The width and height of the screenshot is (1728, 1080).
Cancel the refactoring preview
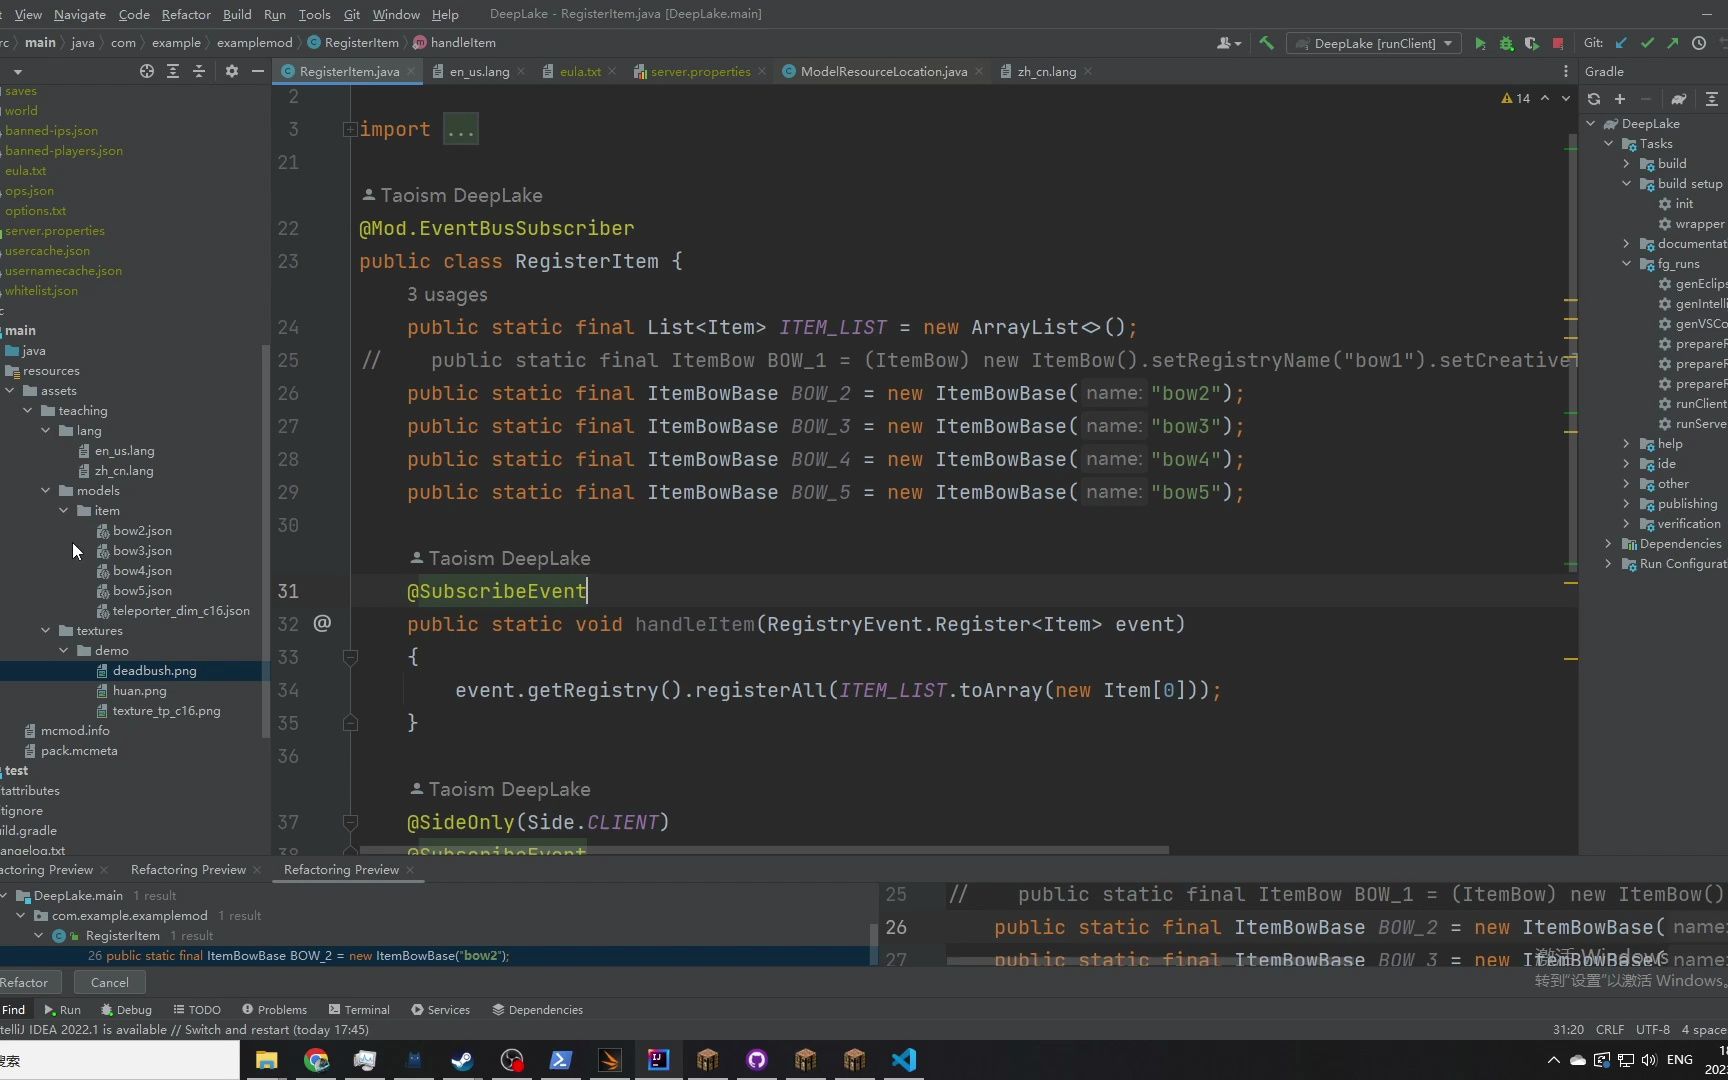[109, 982]
